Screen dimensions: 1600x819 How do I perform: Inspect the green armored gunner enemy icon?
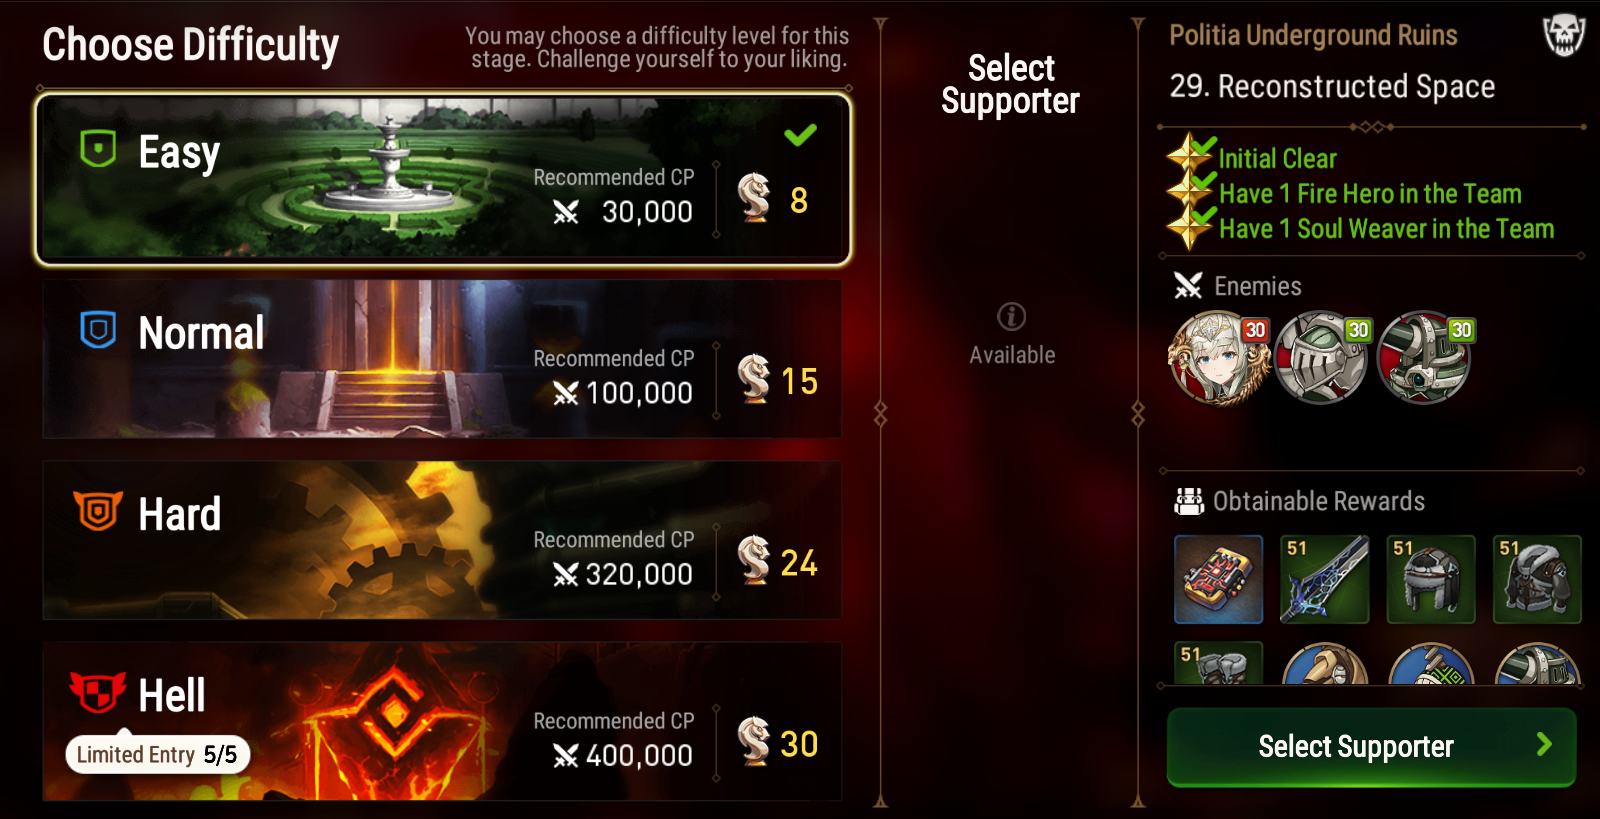[1425, 358]
